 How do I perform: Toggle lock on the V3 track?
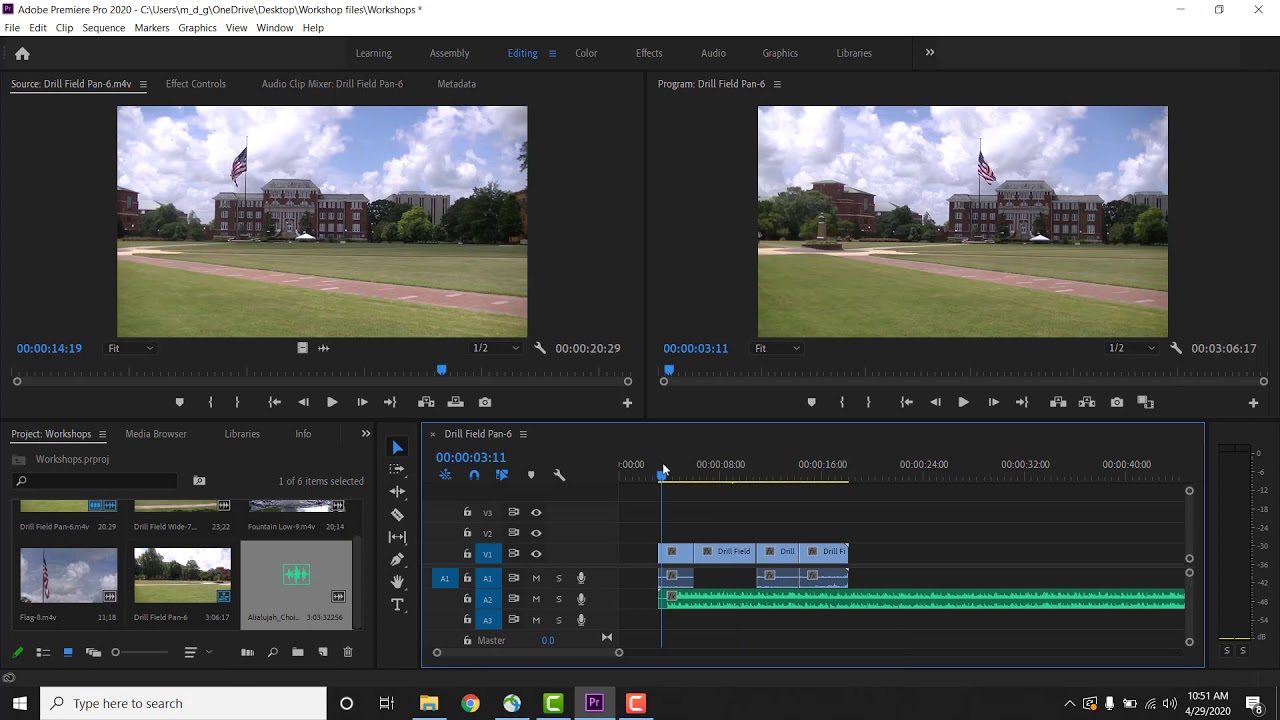(467, 512)
